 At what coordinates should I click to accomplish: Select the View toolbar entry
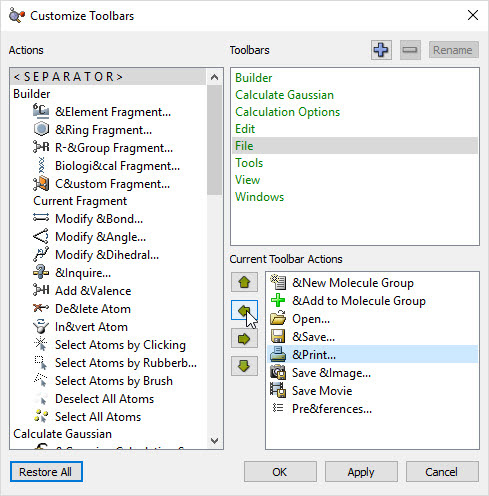(355, 180)
